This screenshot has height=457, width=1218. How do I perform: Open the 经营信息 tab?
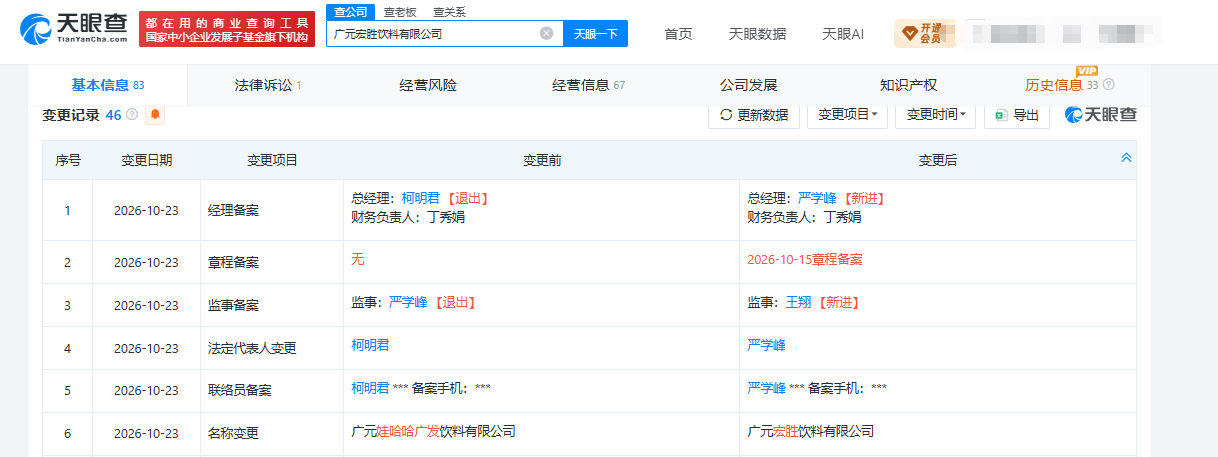[588, 85]
